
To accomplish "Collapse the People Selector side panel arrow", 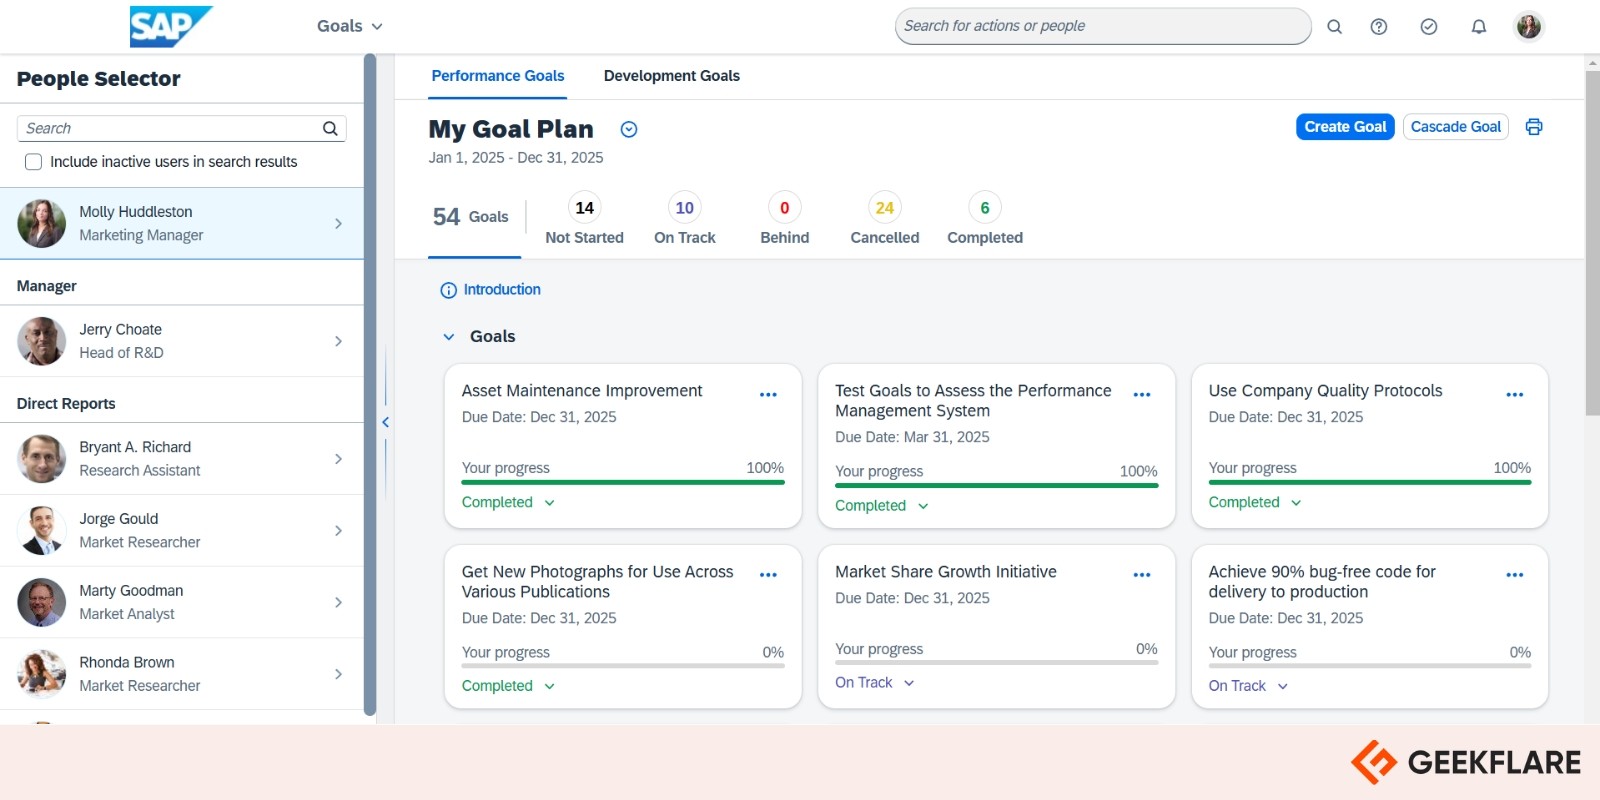I will (385, 422).
